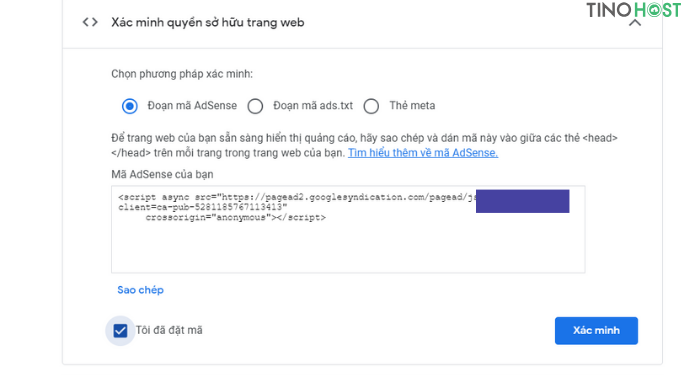Click the Xác minh button

(x=596, y=331)
